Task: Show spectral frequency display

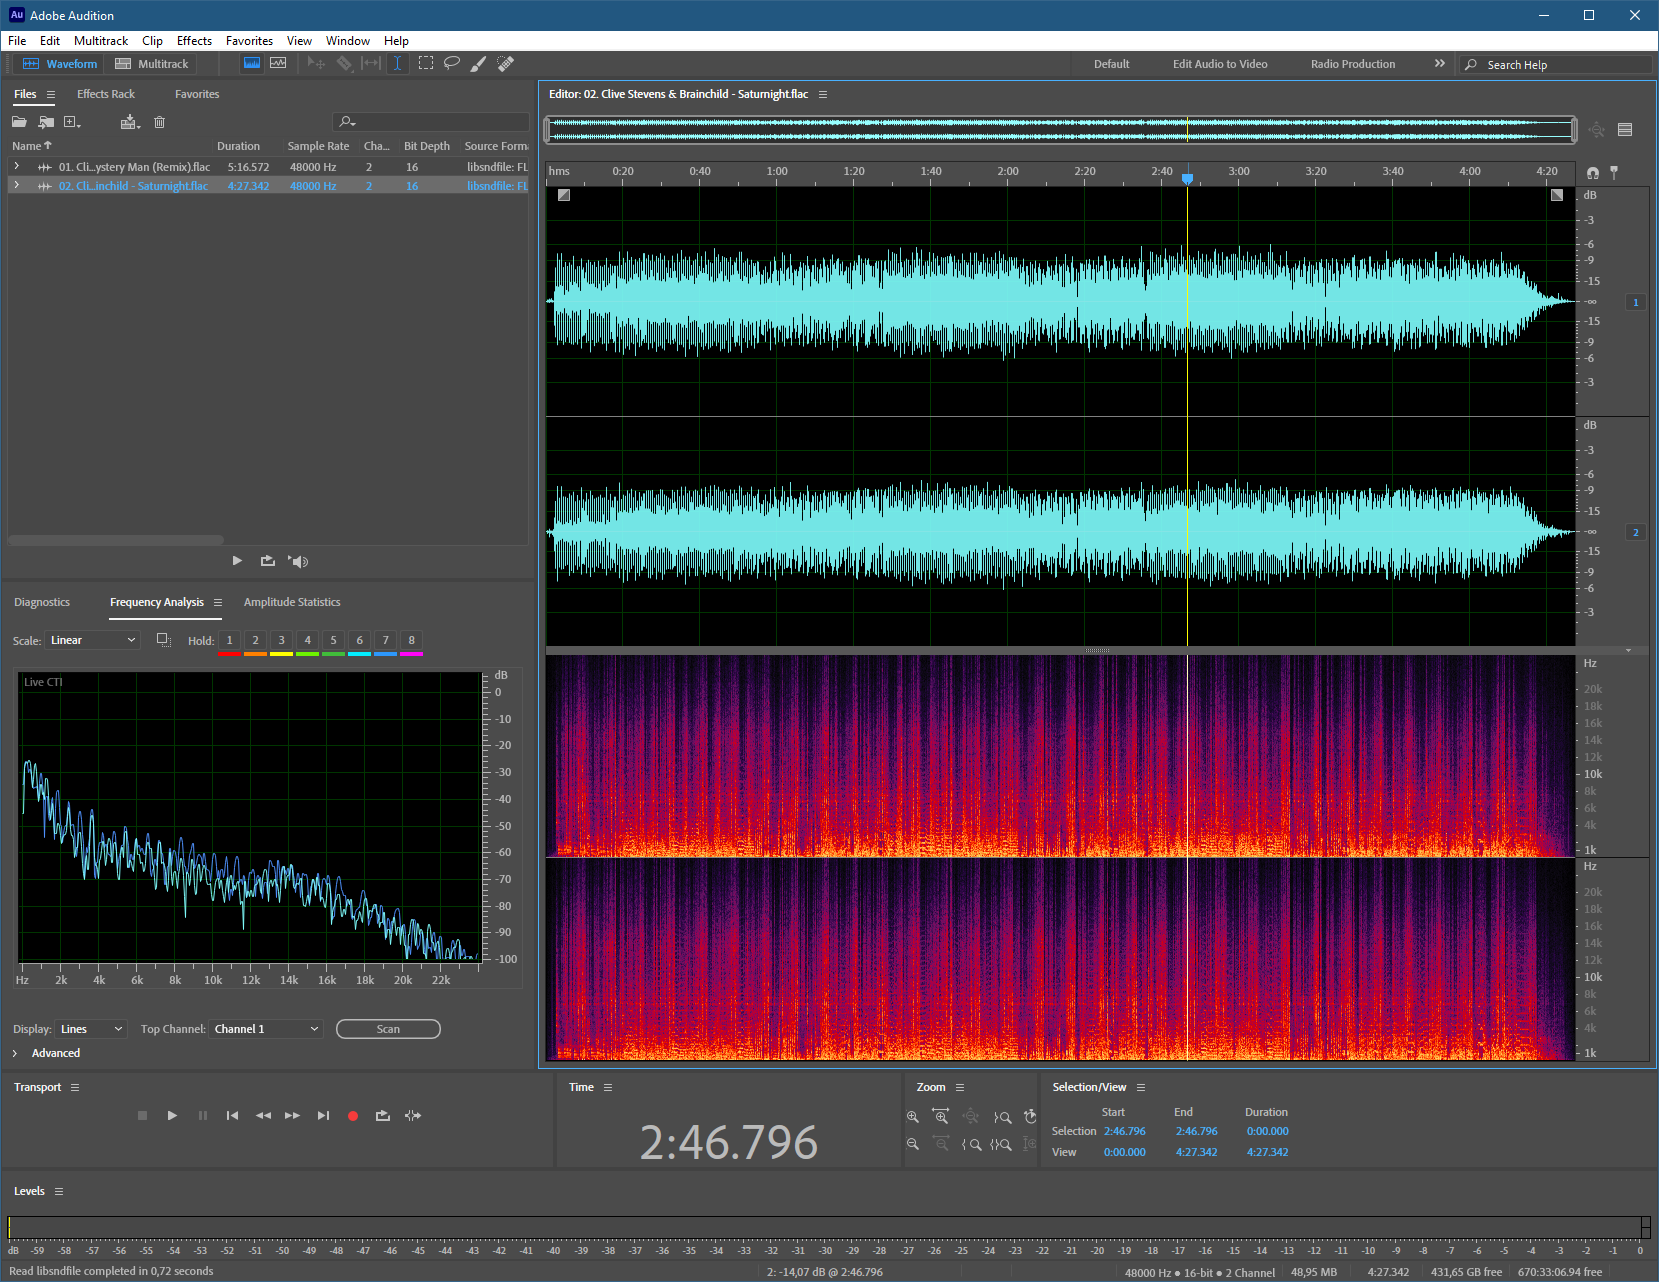Action: (252, 63)
